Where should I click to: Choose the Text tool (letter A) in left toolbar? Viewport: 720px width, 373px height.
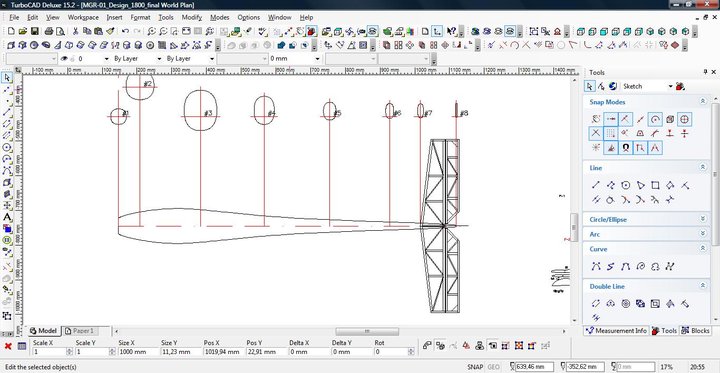pyautogui.click(x=7, y=216)
